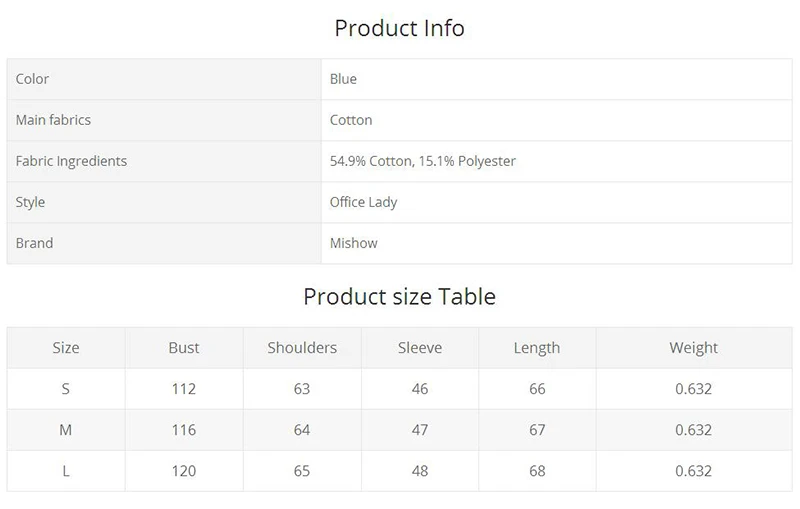The height and width of the screenshot is (509, 800).
Task: Click the Mishow brand value
Action: [354, 243]
